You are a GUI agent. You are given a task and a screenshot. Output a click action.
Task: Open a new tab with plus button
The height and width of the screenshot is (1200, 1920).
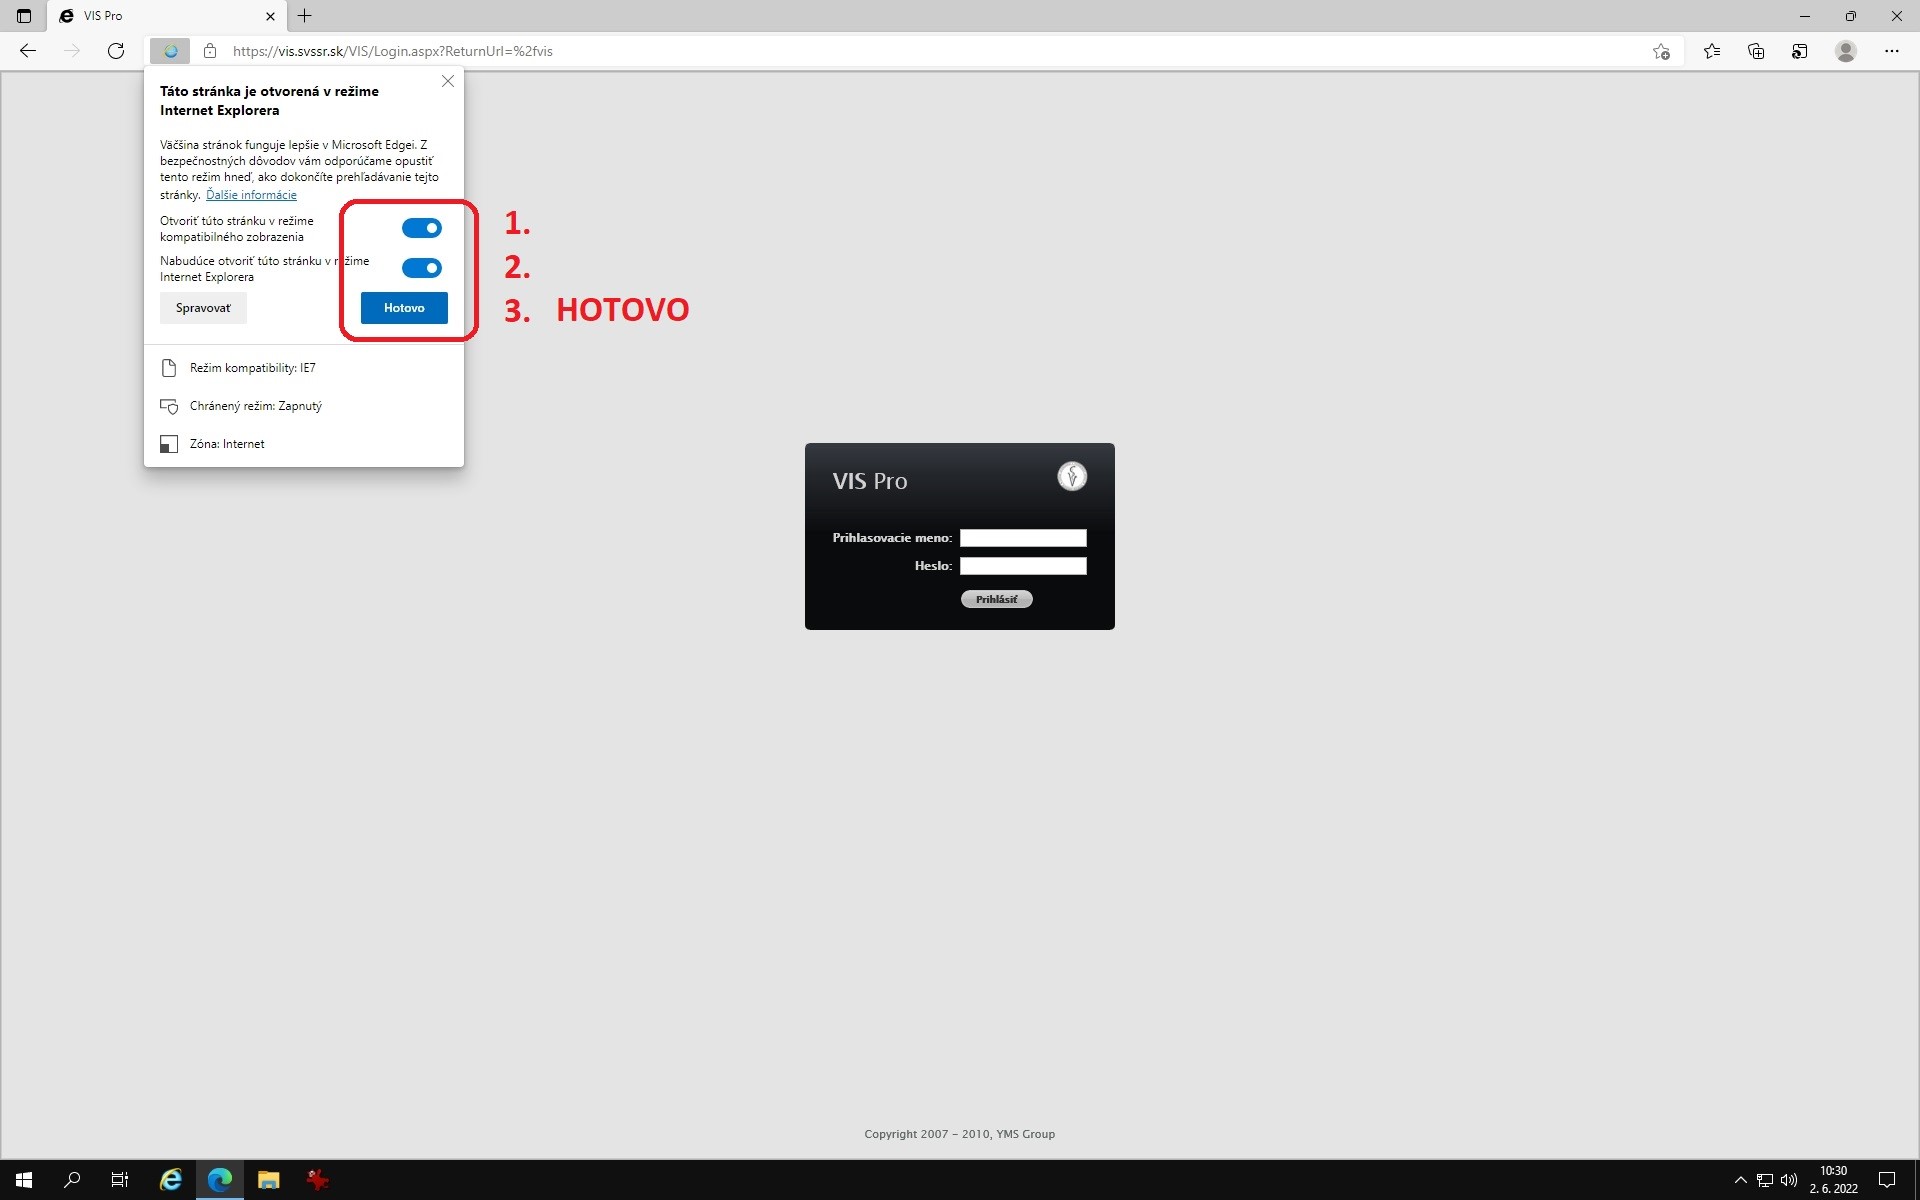[305, 16]
